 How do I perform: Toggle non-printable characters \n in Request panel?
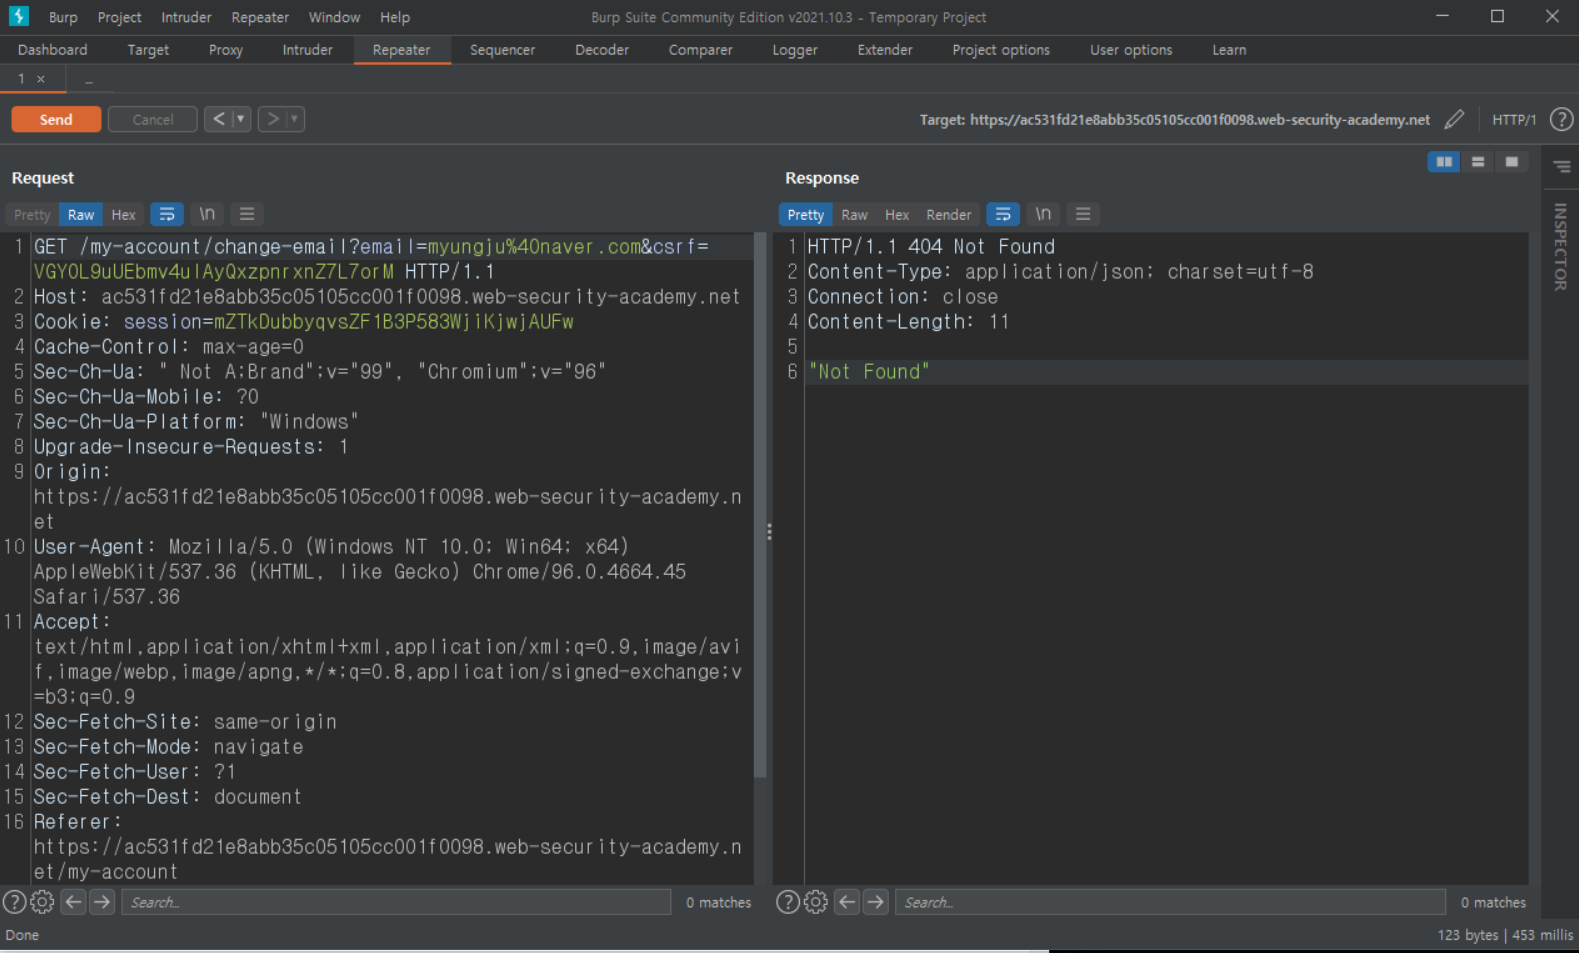pyautogui.click(x=207, y=214)
